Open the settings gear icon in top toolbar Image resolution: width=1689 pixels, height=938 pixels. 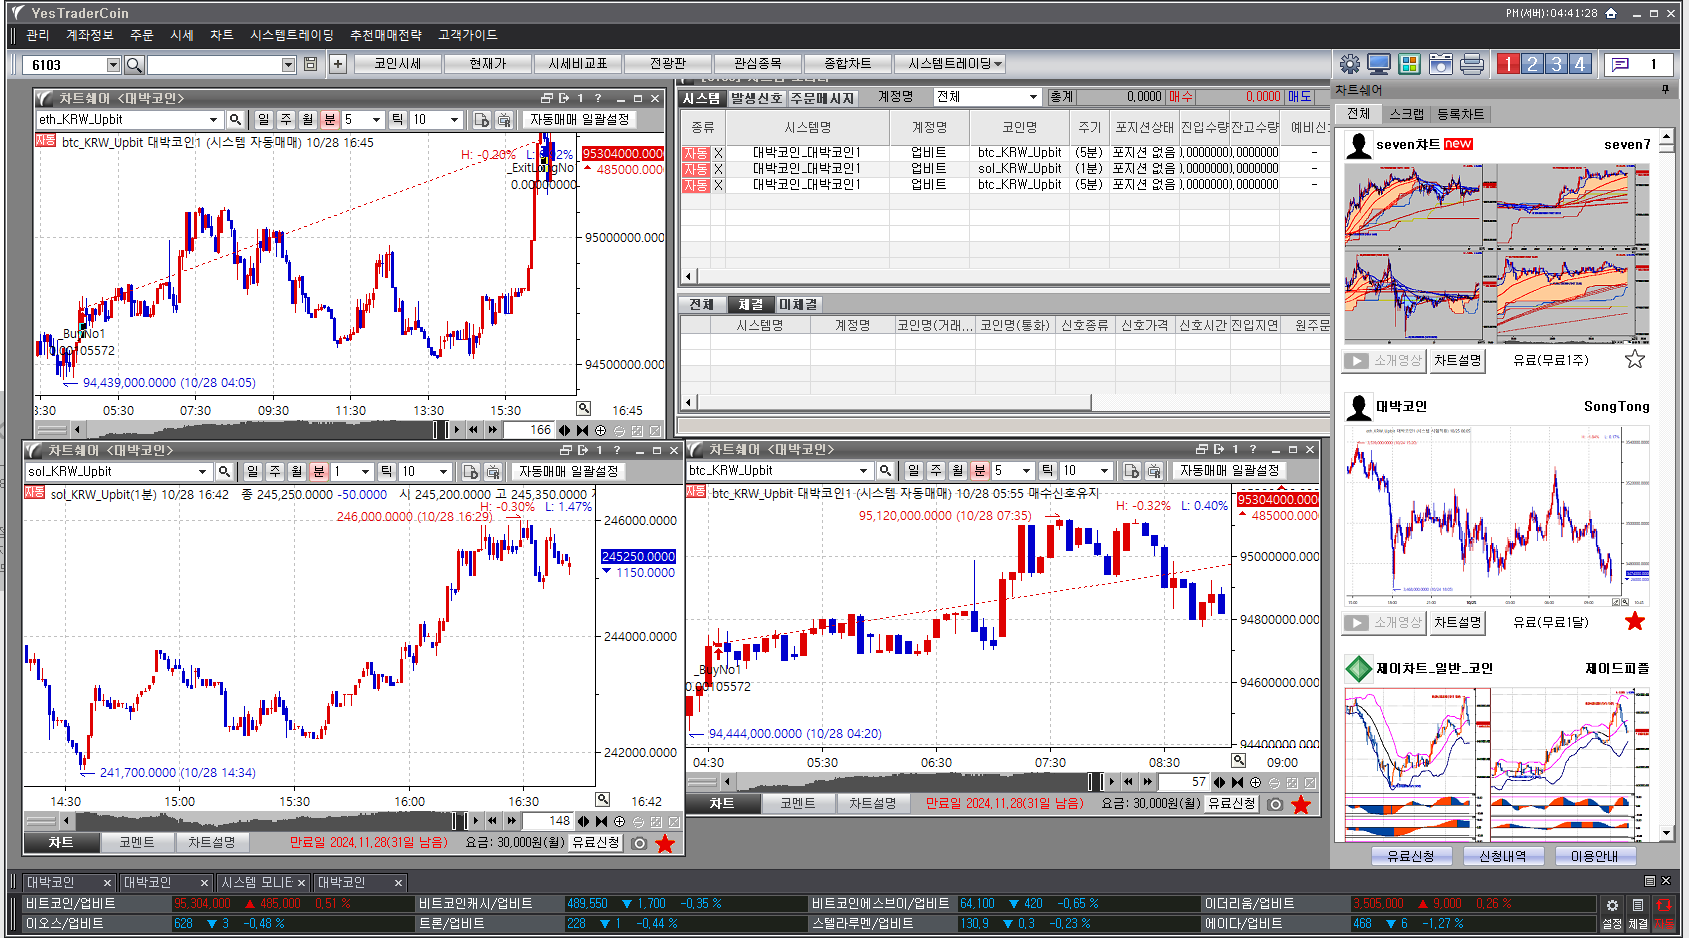click(x=1349, y=64)
